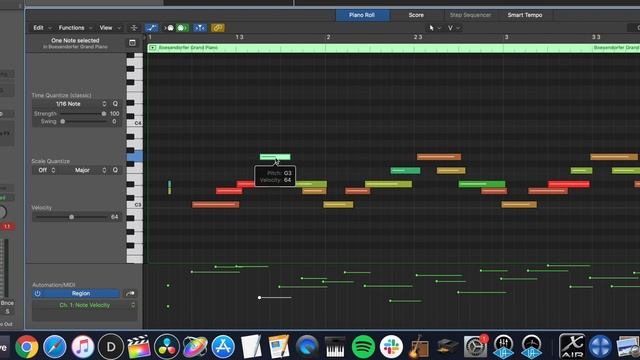The image size is (640, 360).
Task: Toggle Show/Hide Automation button
Action: [x=151, y=28]
